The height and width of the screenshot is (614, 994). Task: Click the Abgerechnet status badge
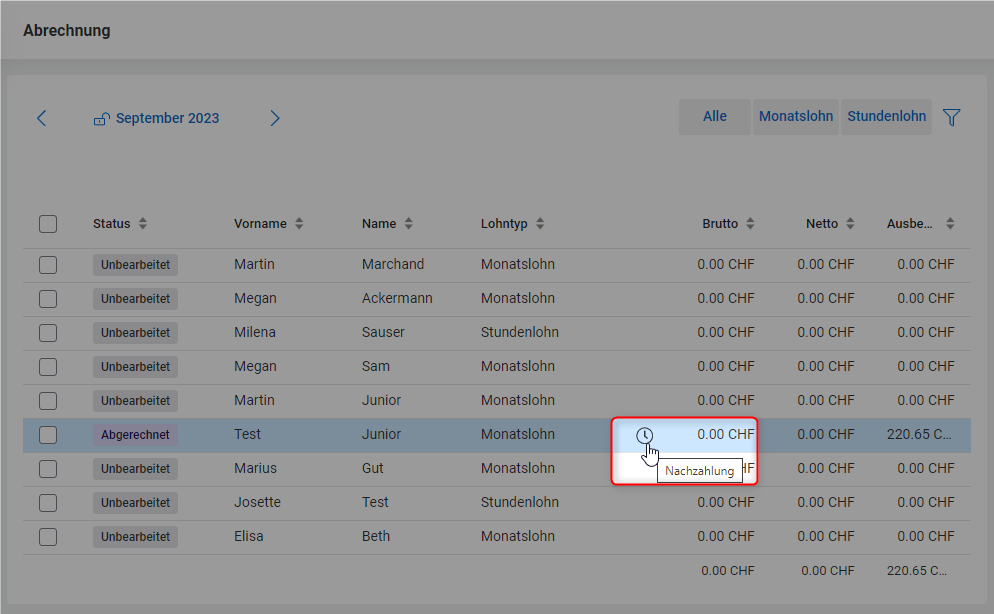[x=135, y=435]
